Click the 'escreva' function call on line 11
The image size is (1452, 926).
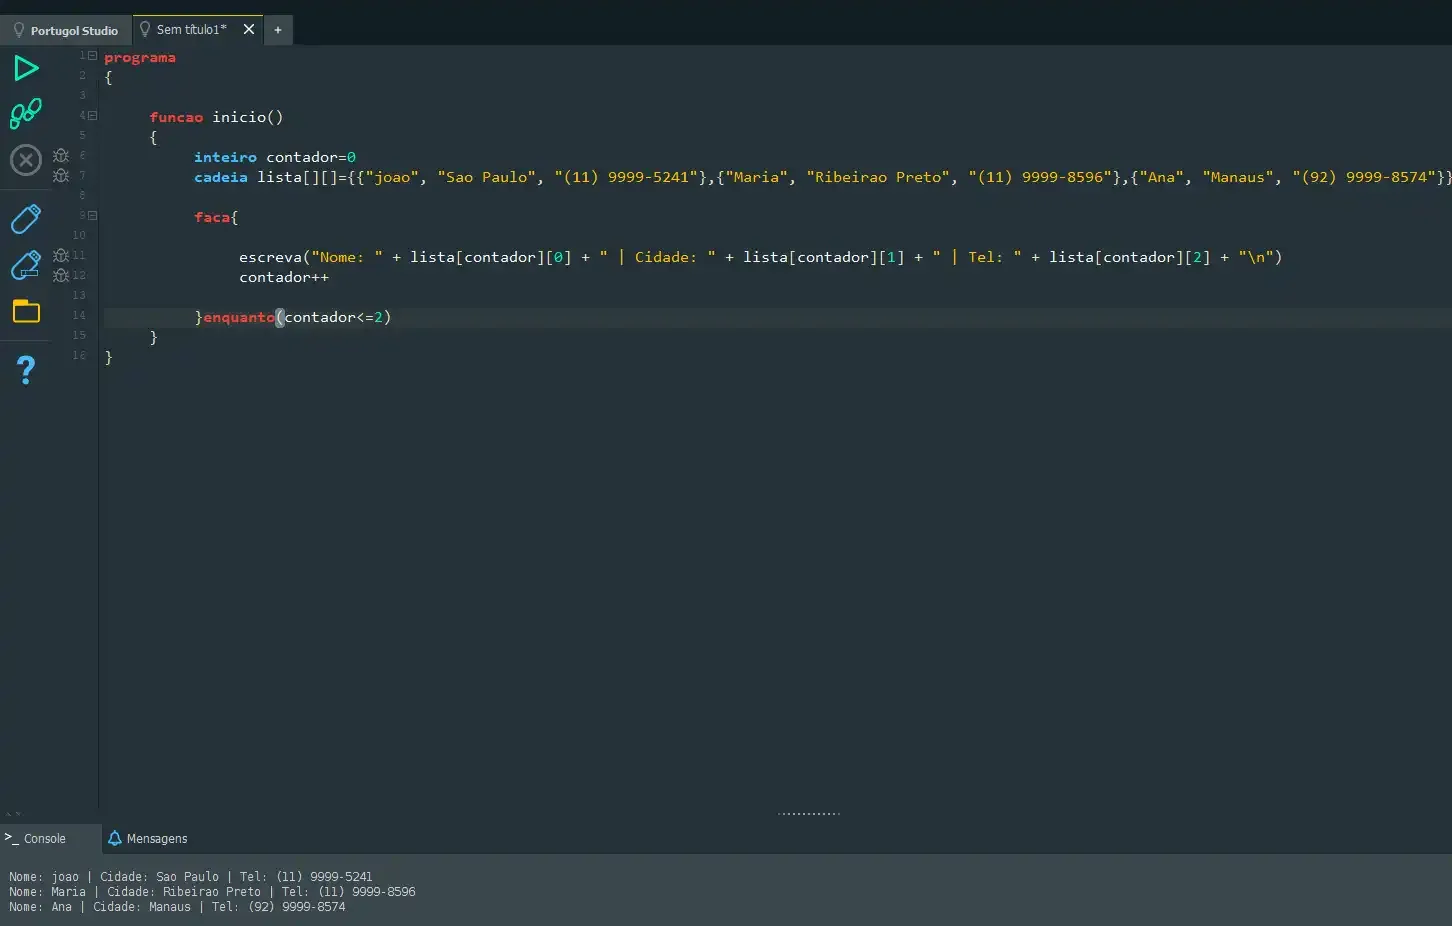click(270, 257)
